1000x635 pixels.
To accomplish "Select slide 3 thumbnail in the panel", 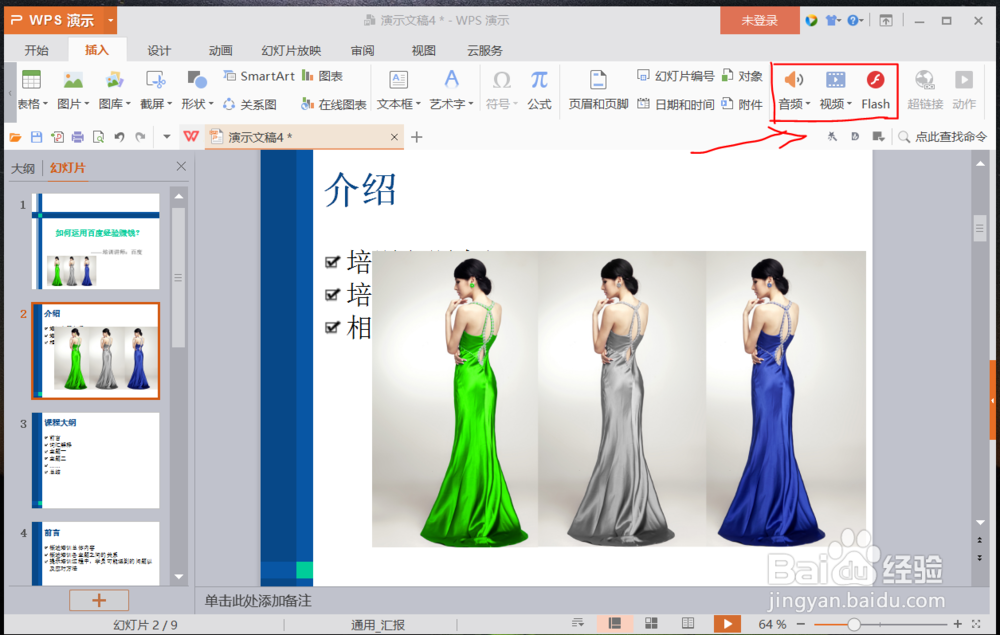I will point(95,459).
